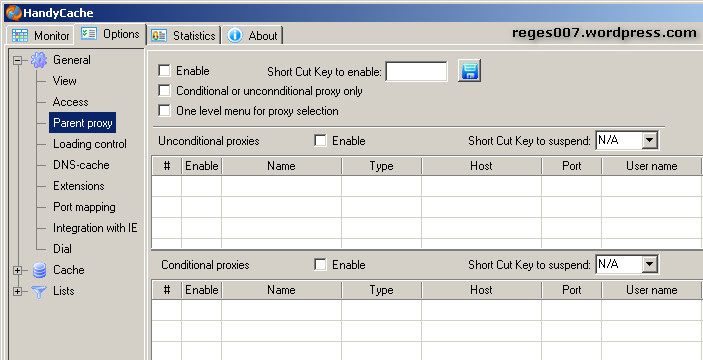Enable the Unconditional proxies checkbox
Image resolution: width=703 pixels, height=360 pixels.
[320, 141]
